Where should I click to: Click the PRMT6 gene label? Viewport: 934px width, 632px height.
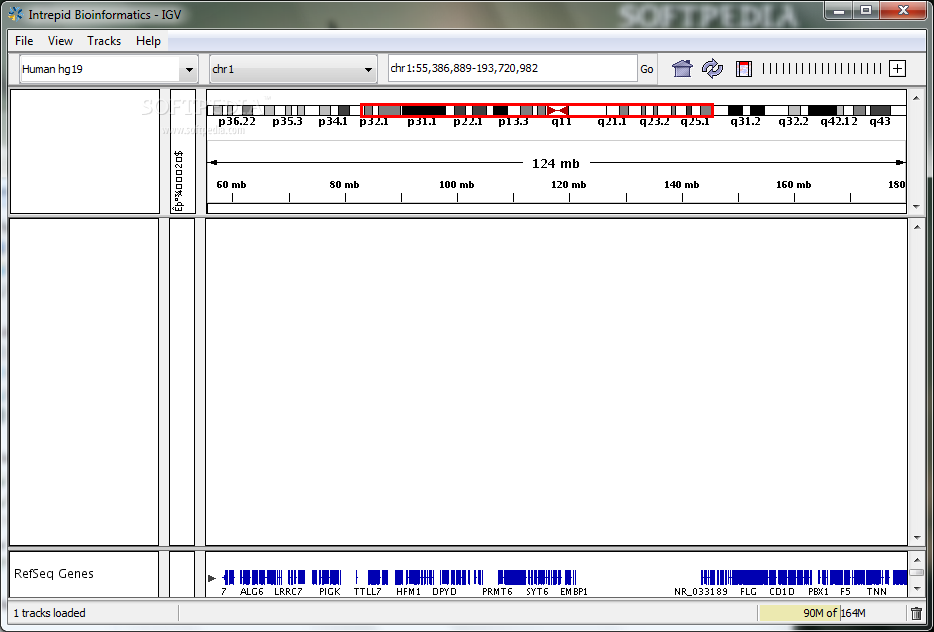point(497,592)
